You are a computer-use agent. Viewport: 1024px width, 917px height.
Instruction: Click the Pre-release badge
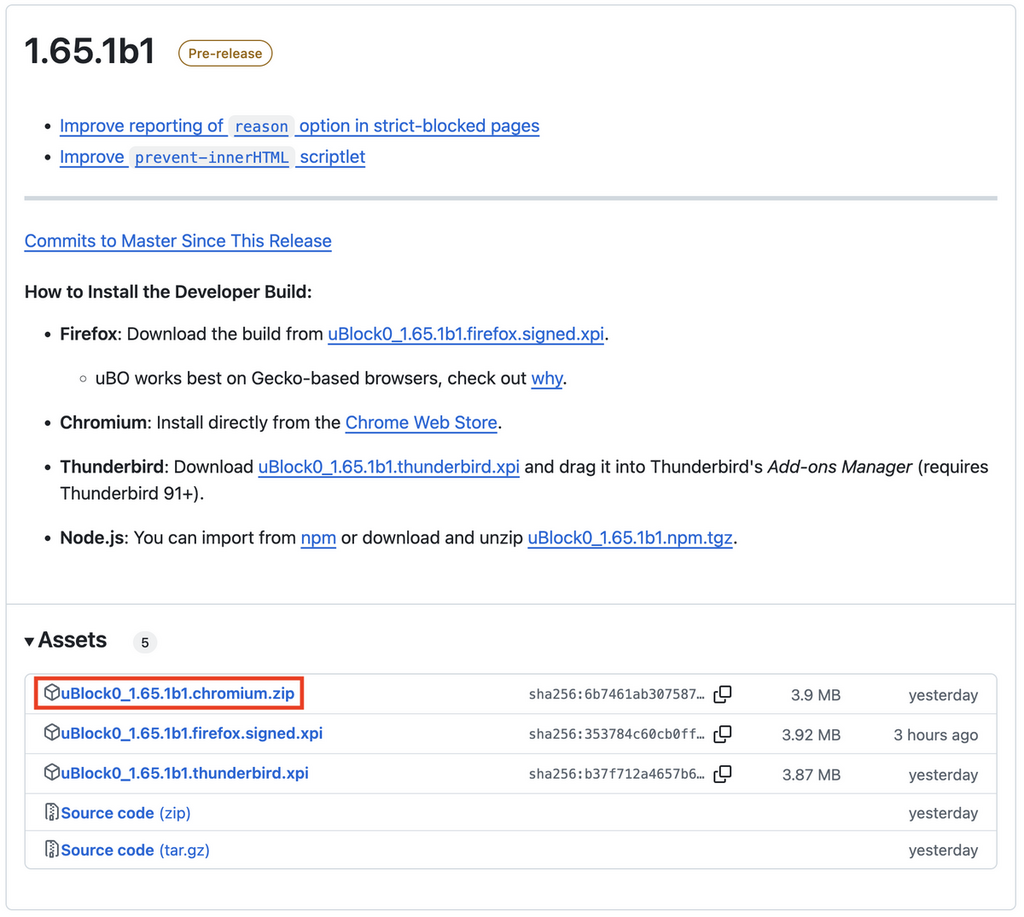pos(225,53)
